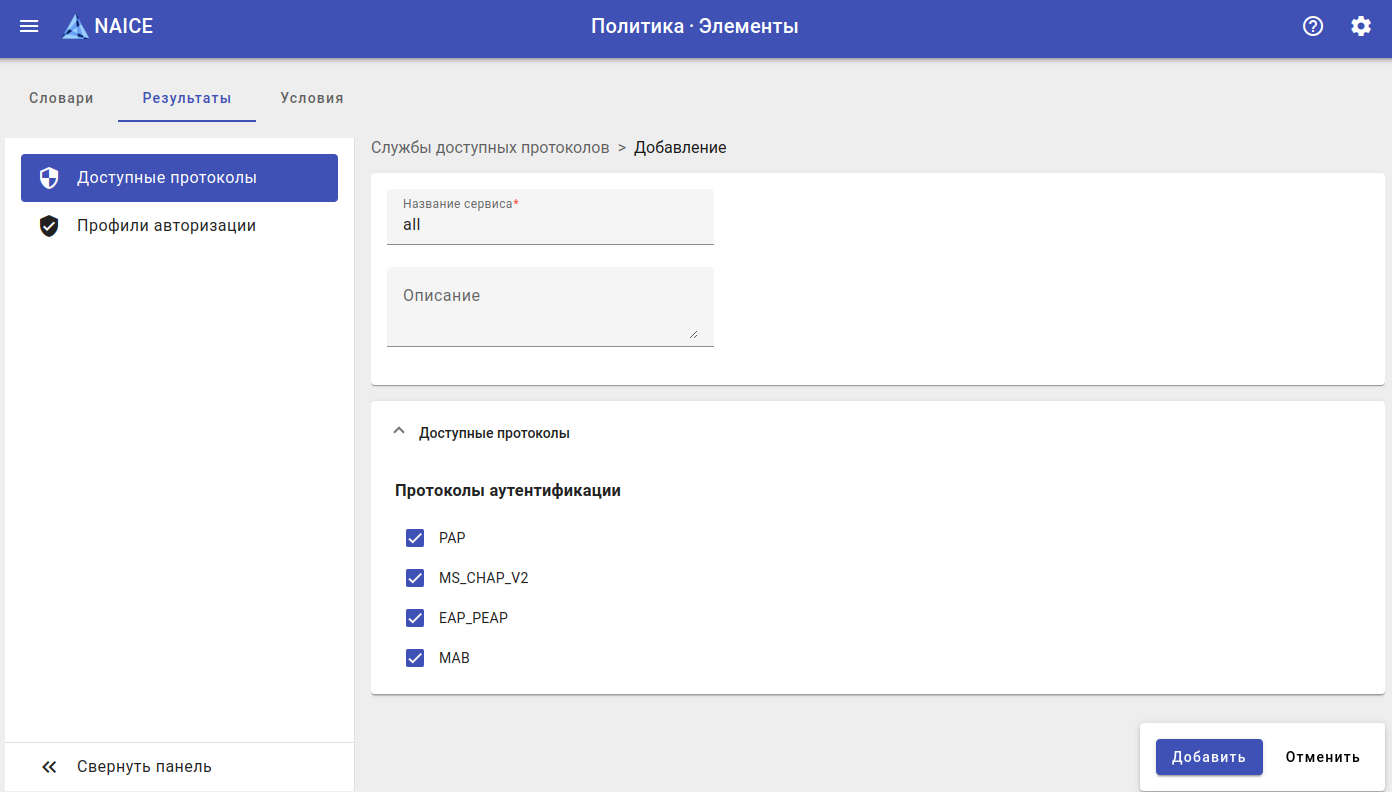The height and width of the screenshot is (792, 1392).
Task: Switch to the Словари tab
Action: click(61, 98)
